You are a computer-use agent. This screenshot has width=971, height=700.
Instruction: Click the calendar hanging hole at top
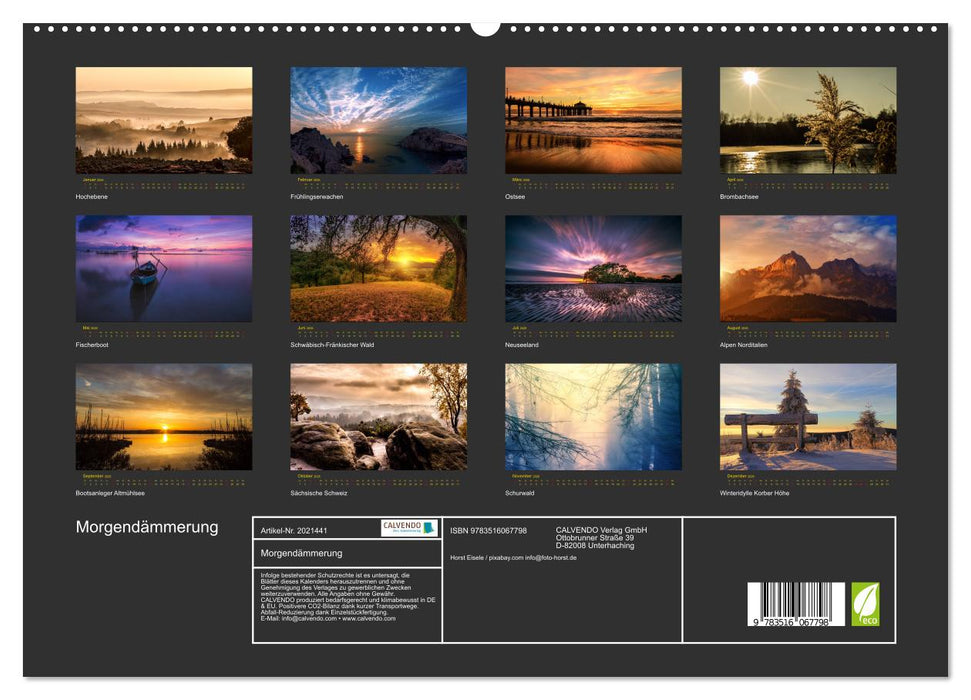click(x=485, y=25)
